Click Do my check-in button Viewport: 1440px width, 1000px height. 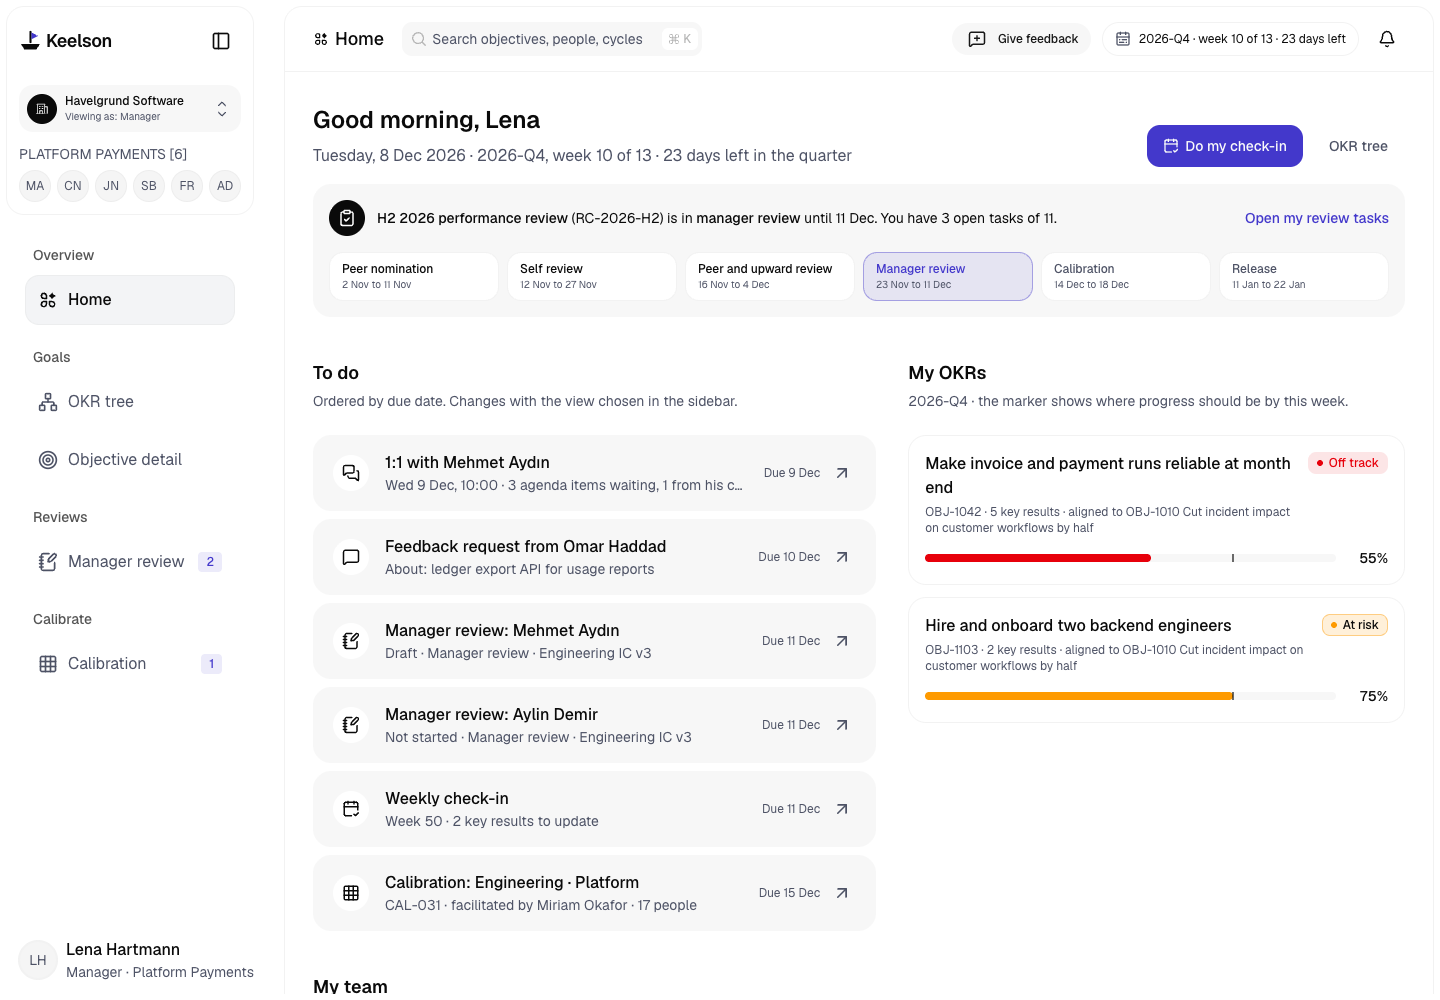pos(1225,146)
